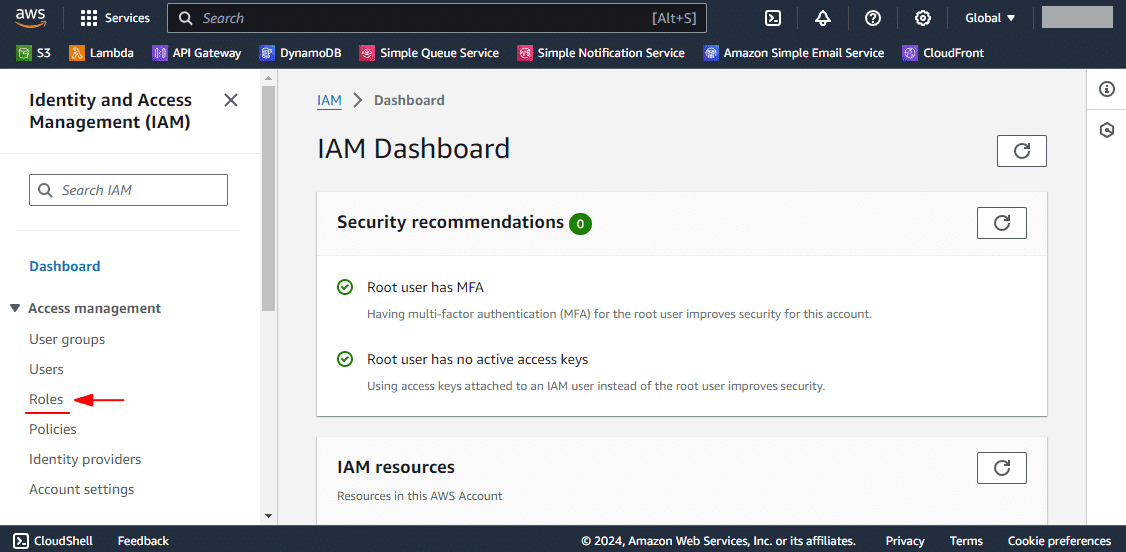Open Users in the sidebar
The height and width of the screenshot is (552, 1126).
pos(46,369)
